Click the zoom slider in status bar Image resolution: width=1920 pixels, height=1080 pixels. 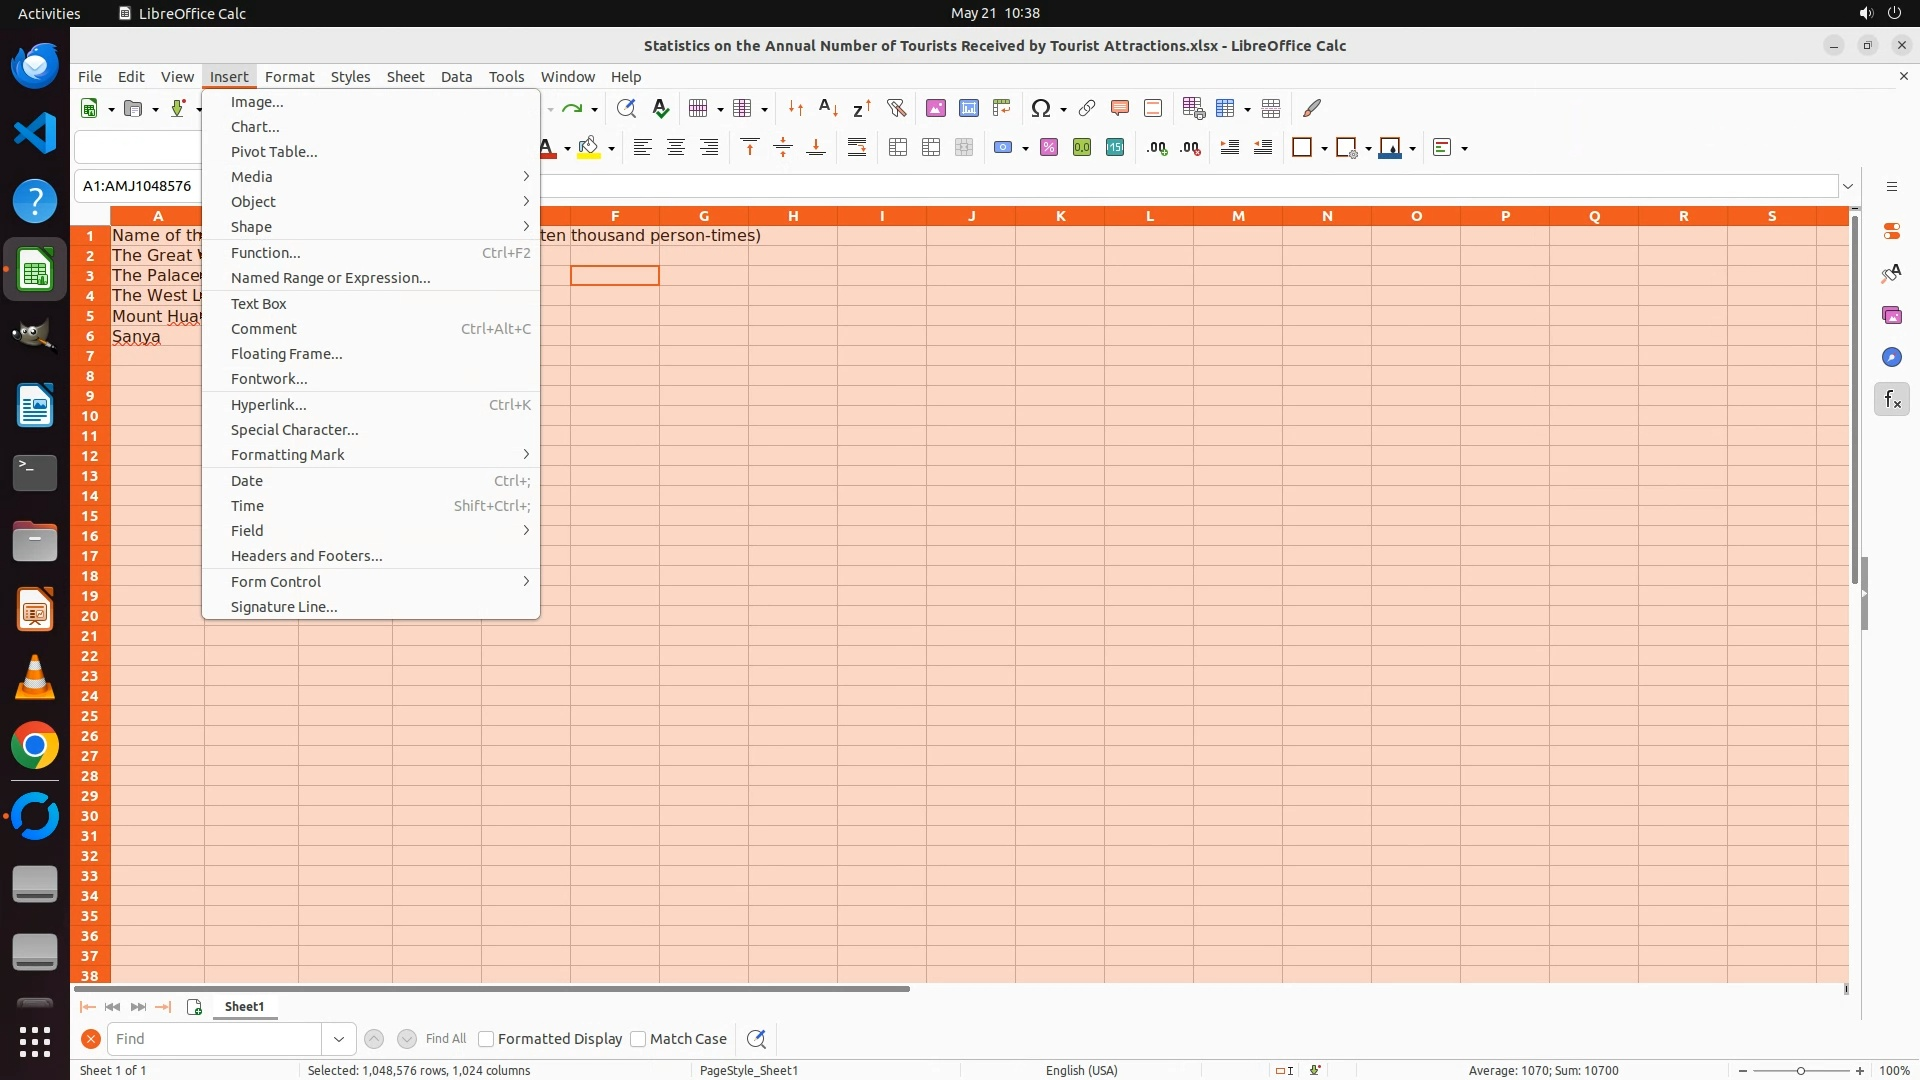pos(1800,1071)
